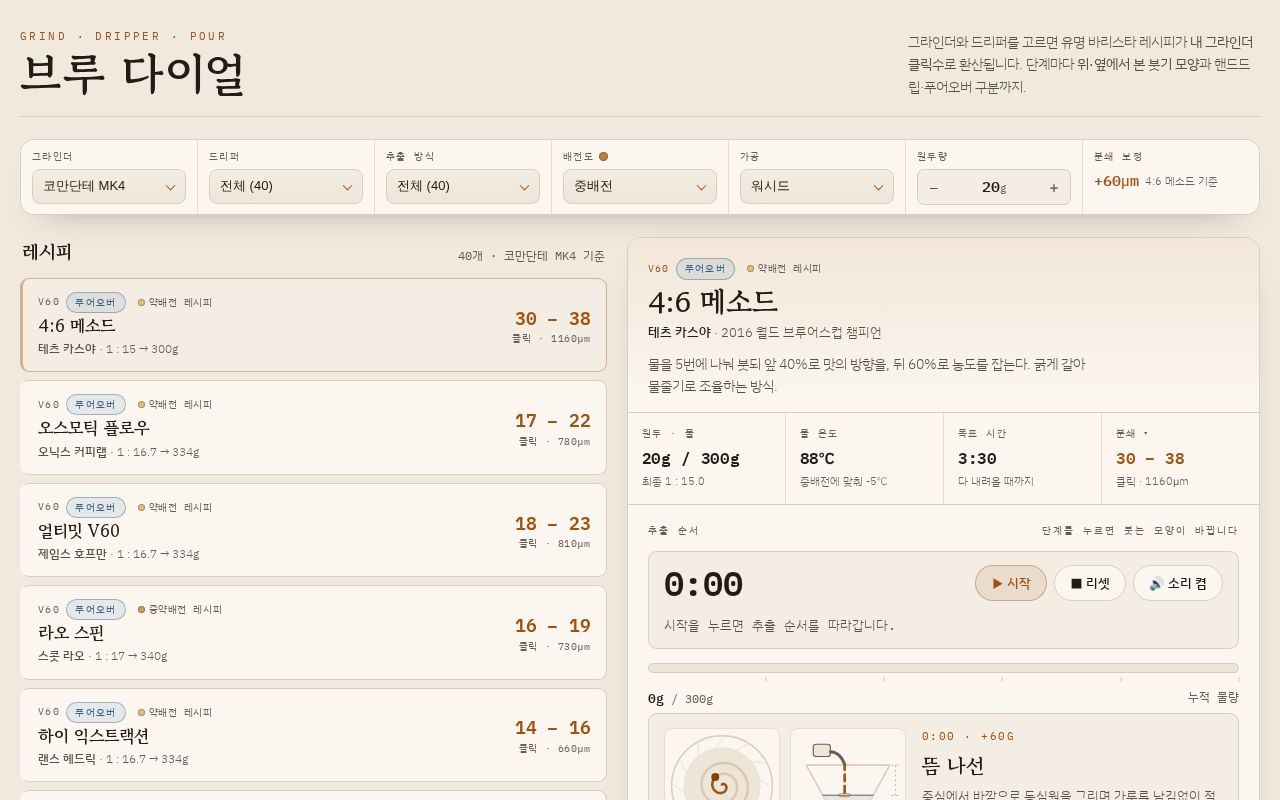Click the 30 – 38 click range on the 4:6 메소드 card
Image resolution: width=1280 pixels, height=800 pixels.
coord(552,319)
